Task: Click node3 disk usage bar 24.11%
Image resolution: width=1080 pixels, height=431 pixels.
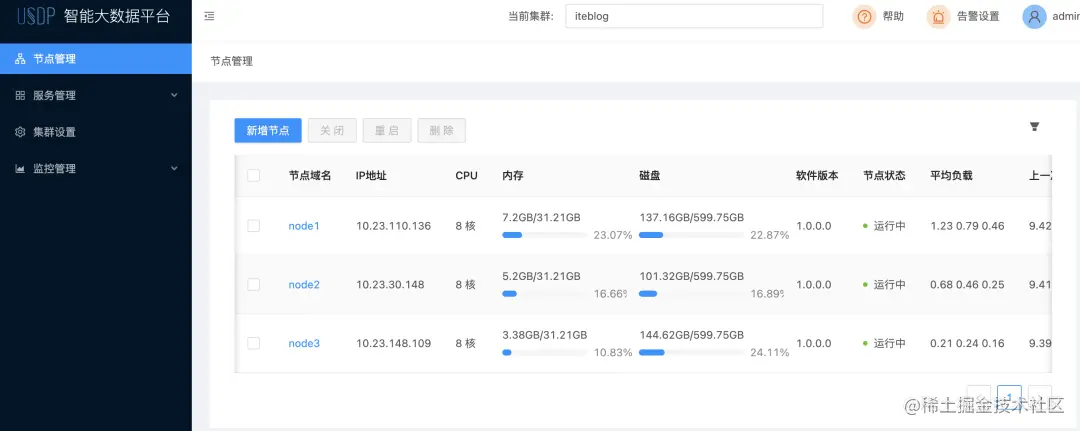Action: (692, 353)
